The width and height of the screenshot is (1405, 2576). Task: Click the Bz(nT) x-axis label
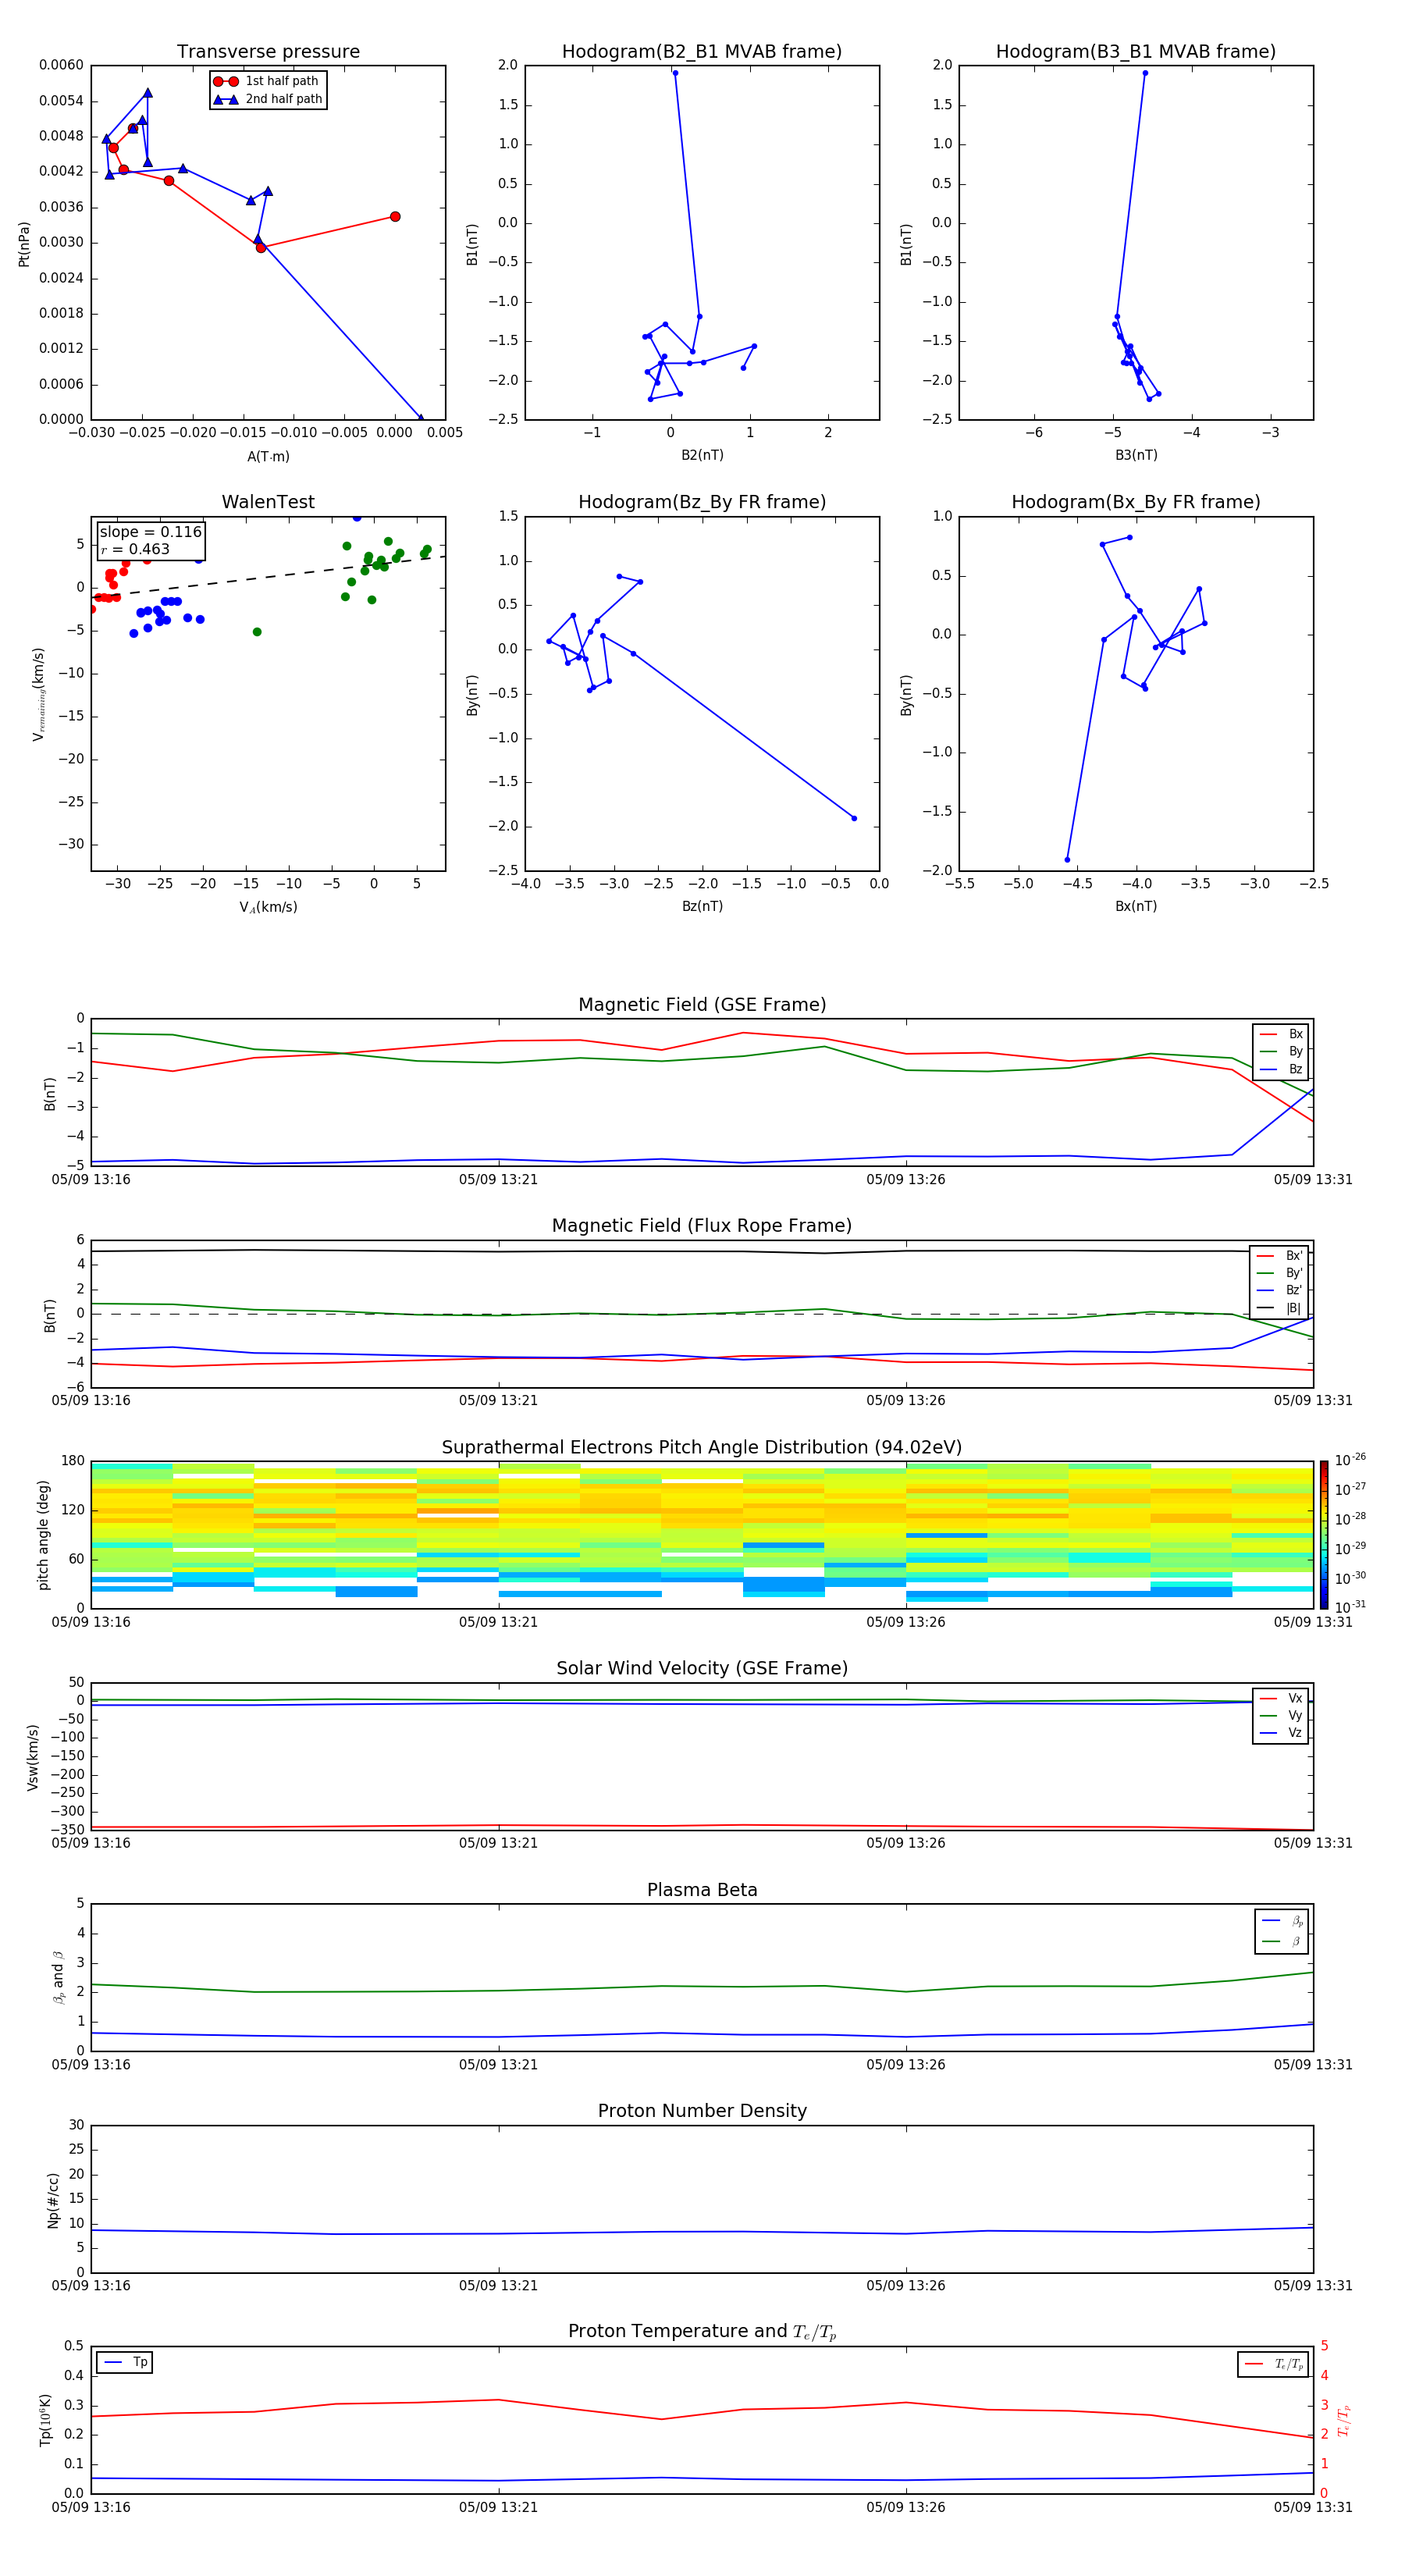tap(702, 906)
